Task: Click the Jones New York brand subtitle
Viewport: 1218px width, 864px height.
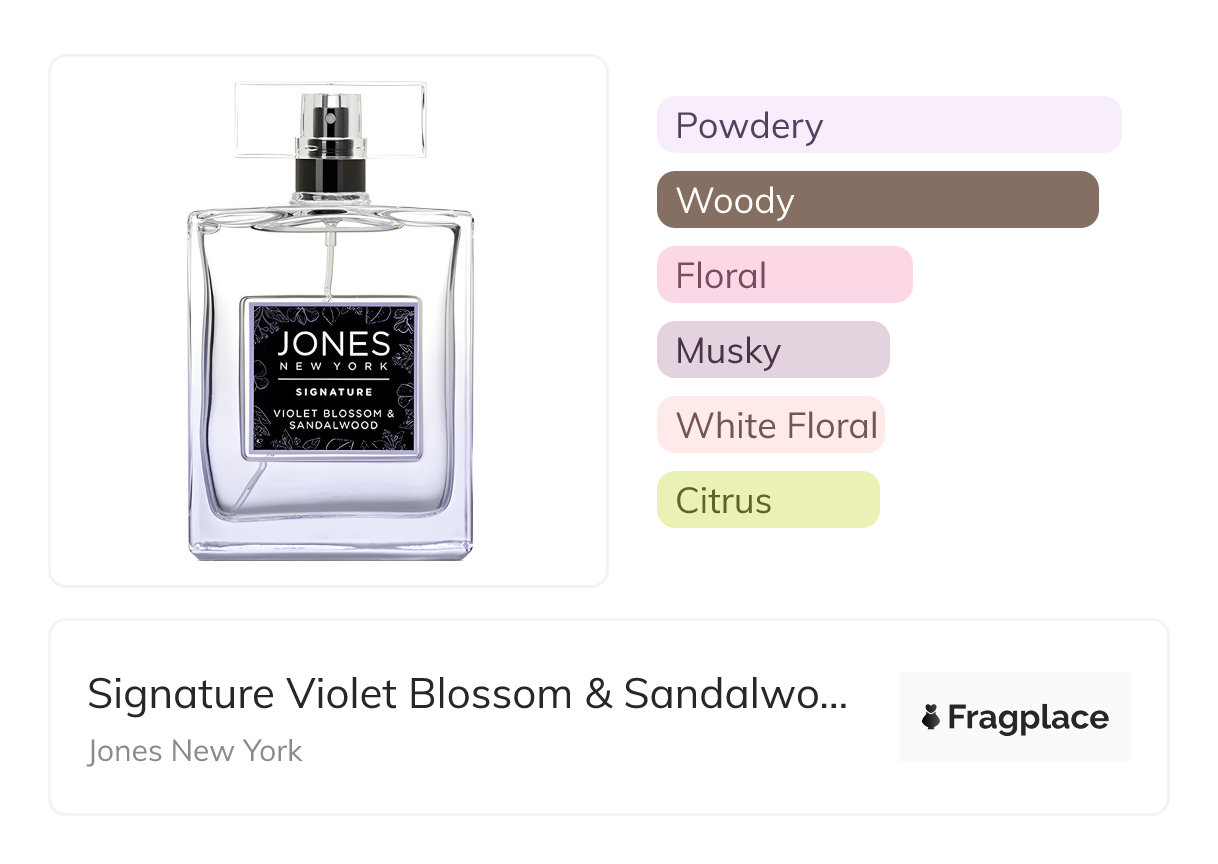Action: pyautogui.click(x=194, y=751)
